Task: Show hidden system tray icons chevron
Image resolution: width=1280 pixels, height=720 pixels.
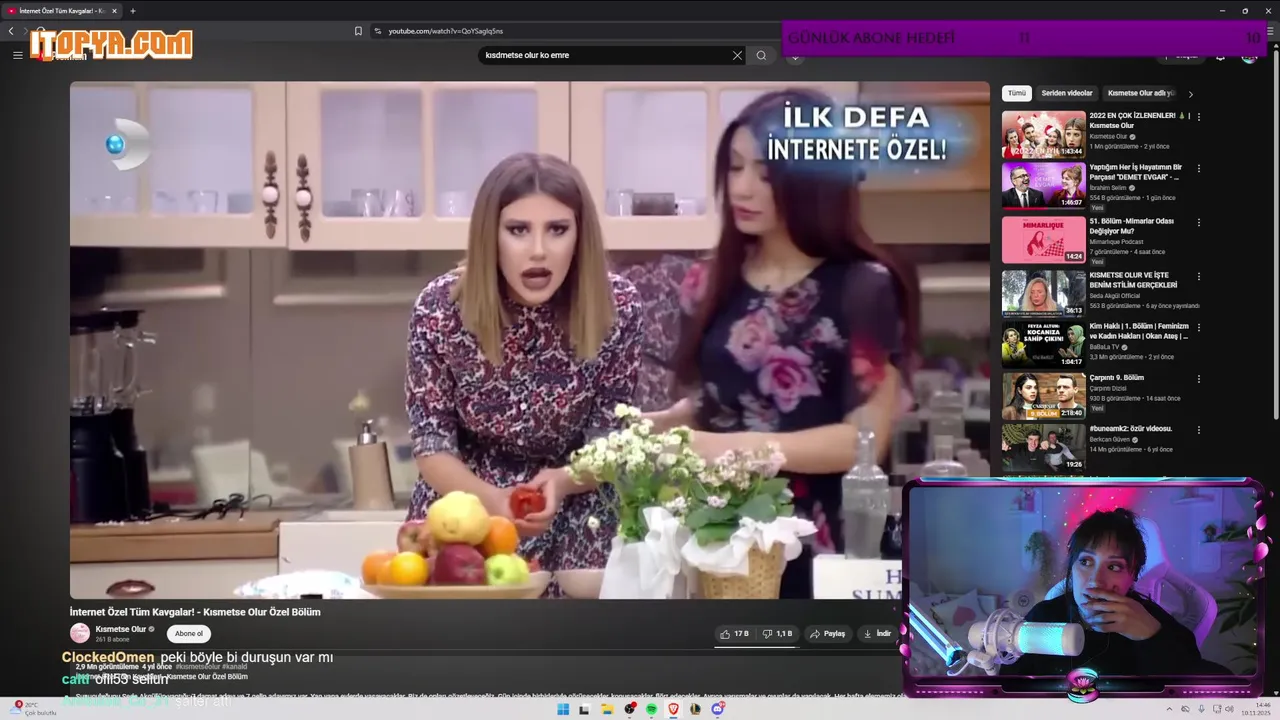Action: pyautogui.click(x=1169, y=709)
